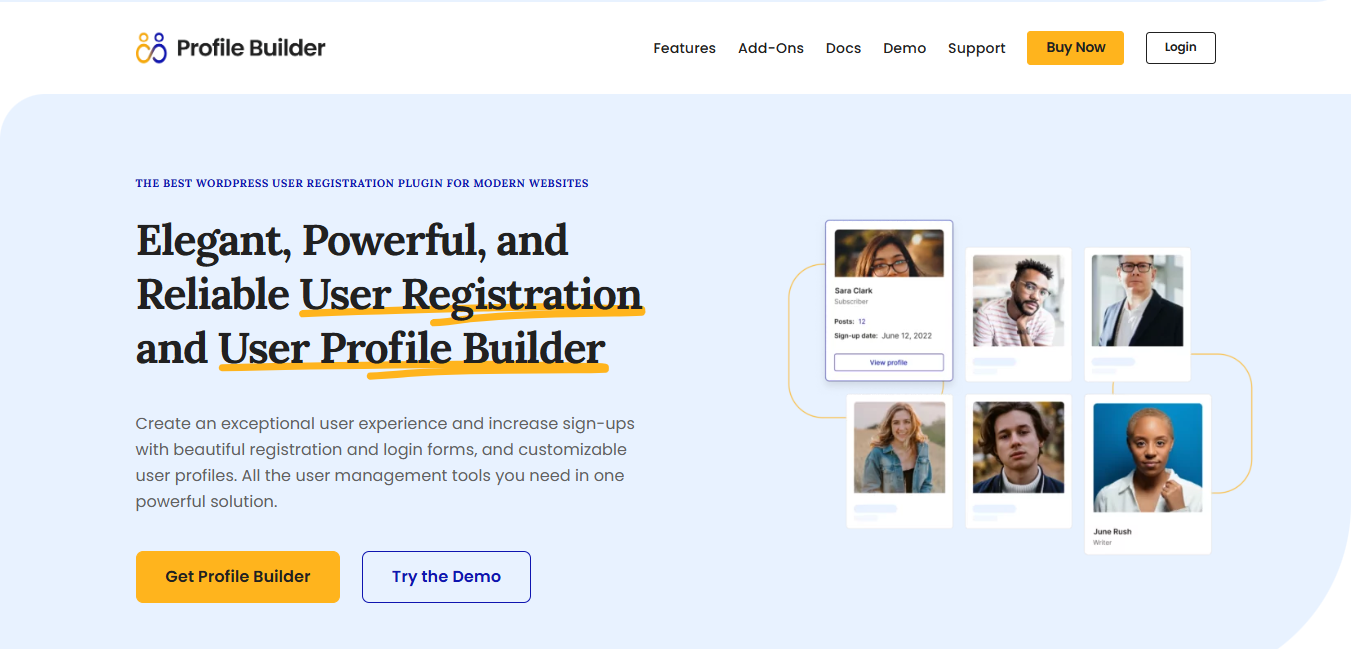Image resolution: width=1351 pixels, height=649 pixels.
Task: Click the Profile Builder brand name text
Action: point(251,47)
